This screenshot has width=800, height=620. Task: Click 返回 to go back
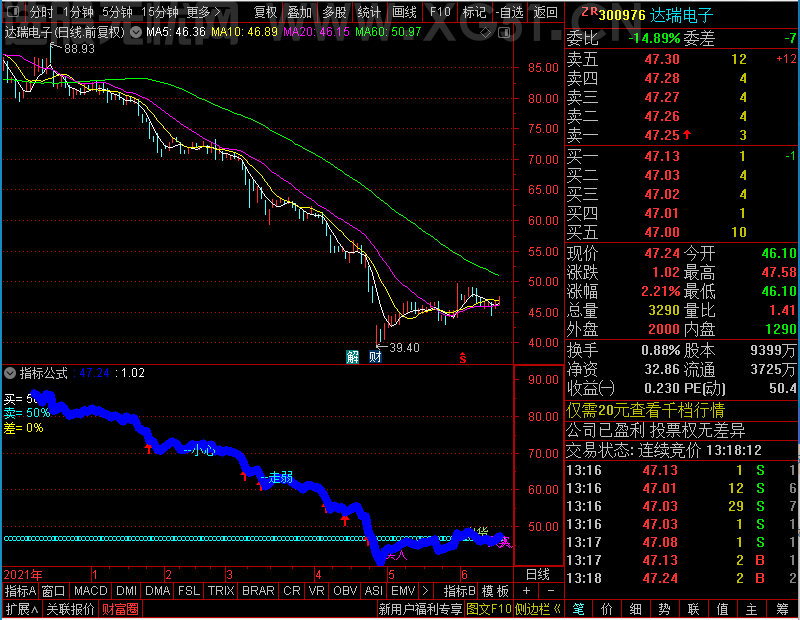pyautogui.click(x=545, y=12)
